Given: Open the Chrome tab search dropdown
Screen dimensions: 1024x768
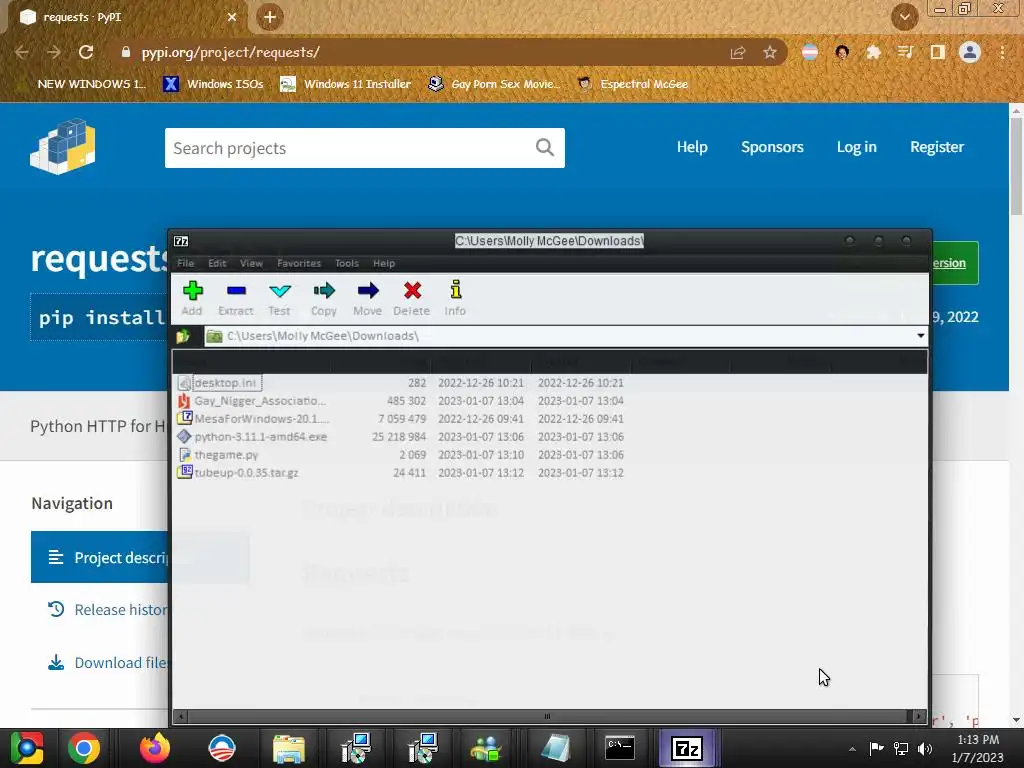Looking at the screenshot, I should point(904,17).
